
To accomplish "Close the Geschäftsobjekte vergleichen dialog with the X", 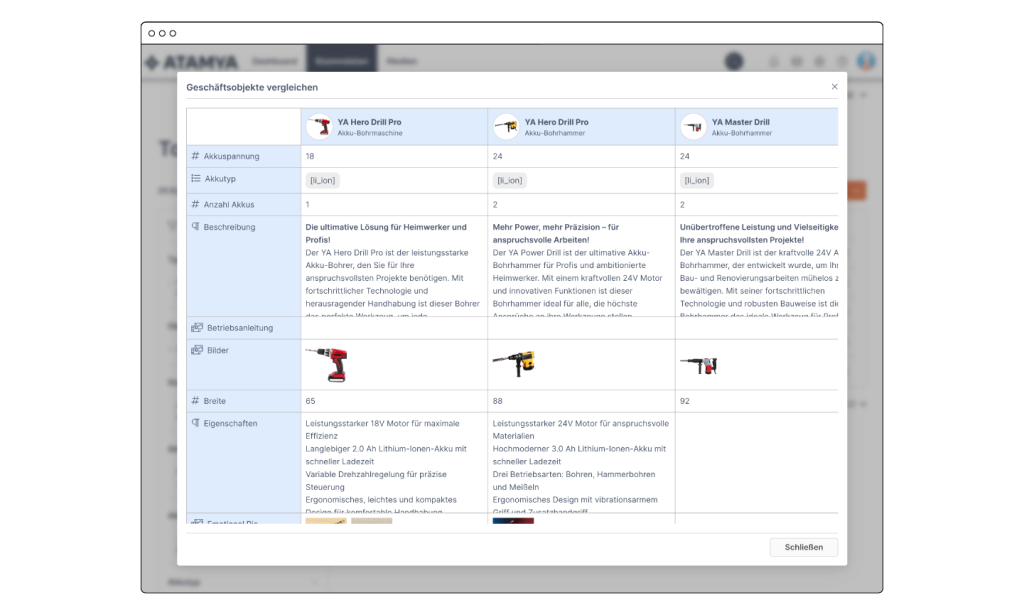I will tap(834, 86).
